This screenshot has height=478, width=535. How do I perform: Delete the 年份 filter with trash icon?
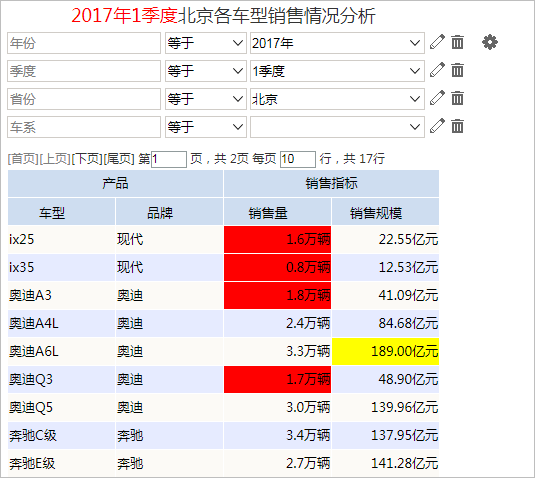click(x=457, y=42)
